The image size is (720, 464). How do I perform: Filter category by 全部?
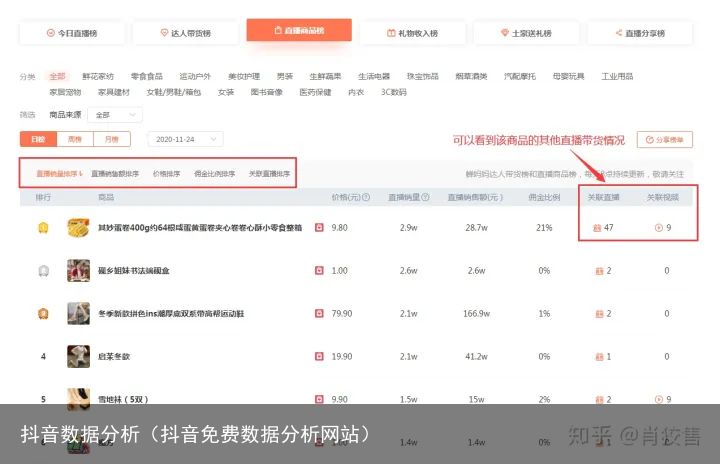click(x=57, y=76)
